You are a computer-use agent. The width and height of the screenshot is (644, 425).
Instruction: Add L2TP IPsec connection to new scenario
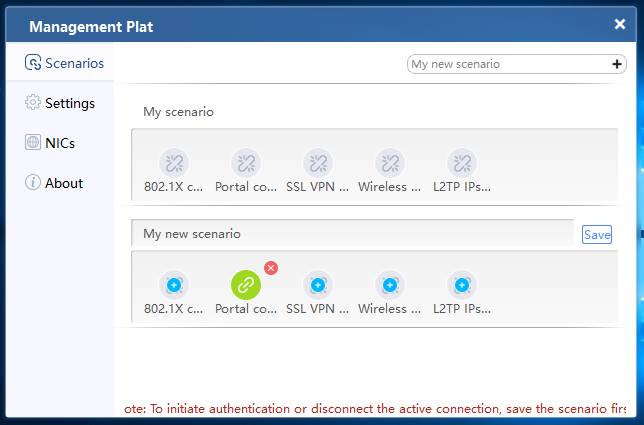[462, 285]
